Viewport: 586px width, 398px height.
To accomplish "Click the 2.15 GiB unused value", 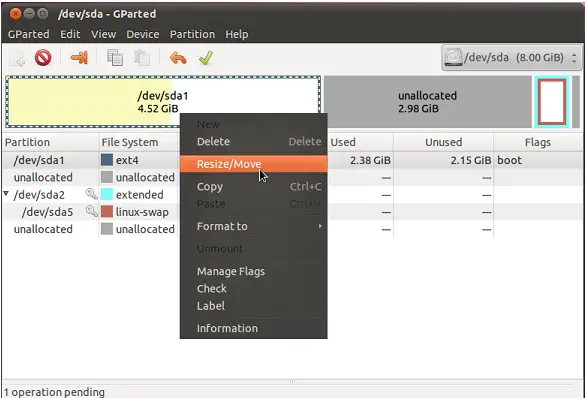I will pyautogui.click(x=471, y=160).
